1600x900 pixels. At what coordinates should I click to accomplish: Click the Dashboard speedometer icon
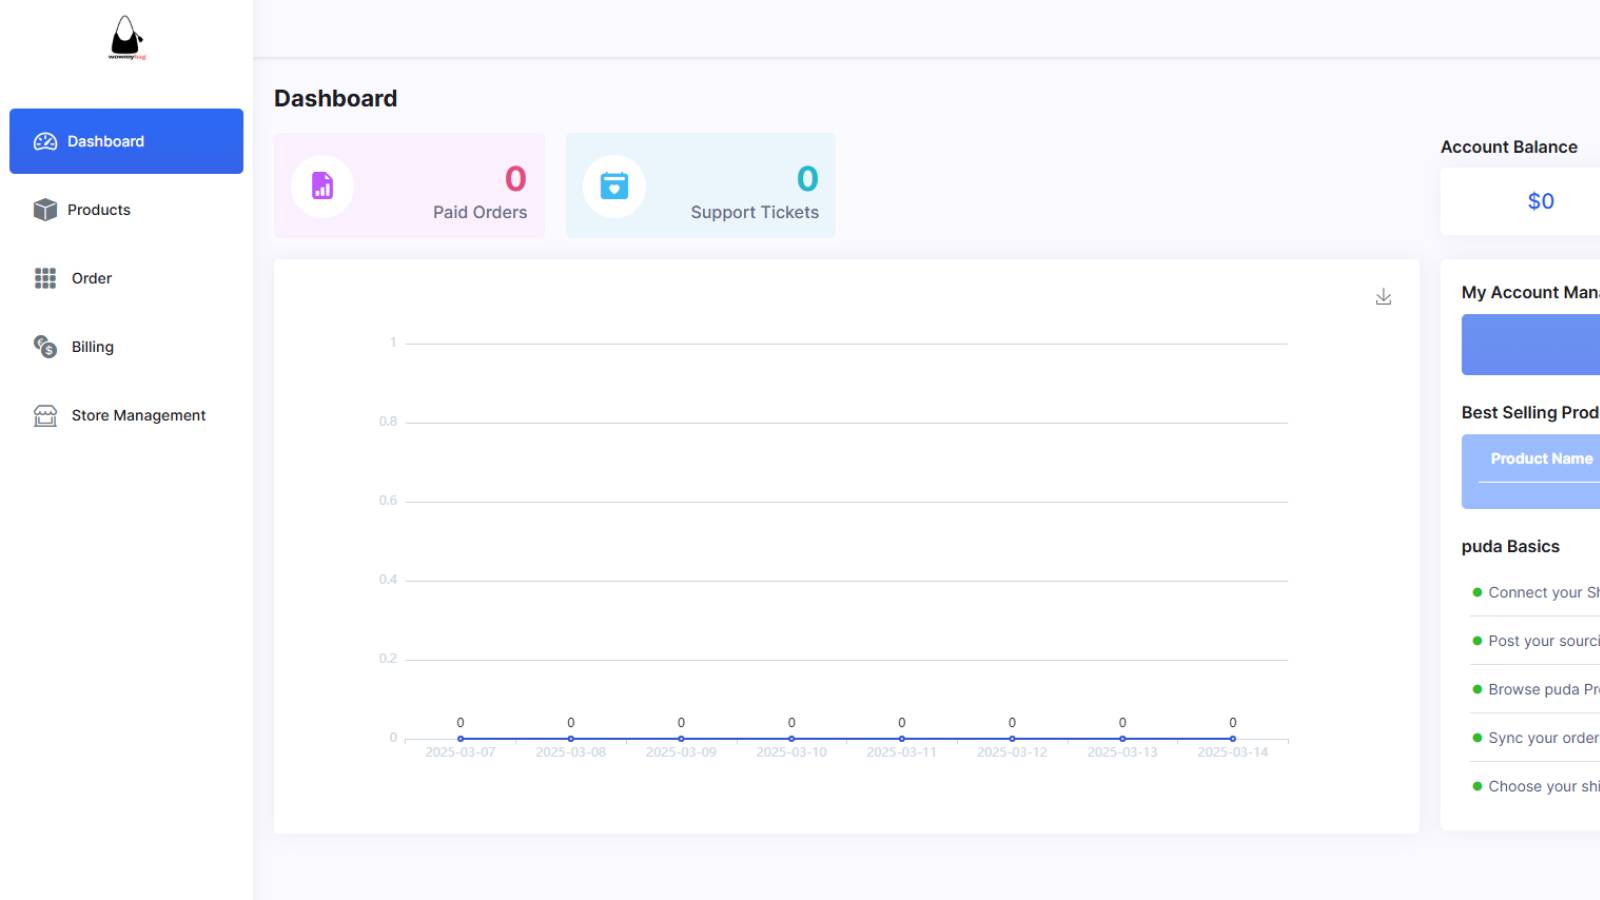[x=45, y=141]
